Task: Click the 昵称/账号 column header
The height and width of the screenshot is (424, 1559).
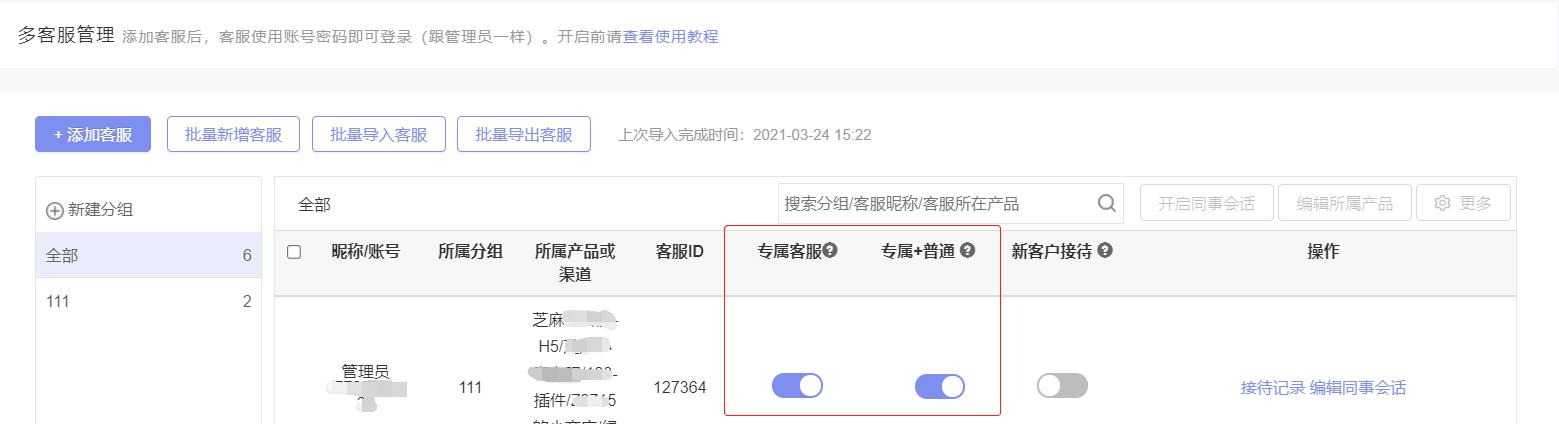Action: click(366, 252)
